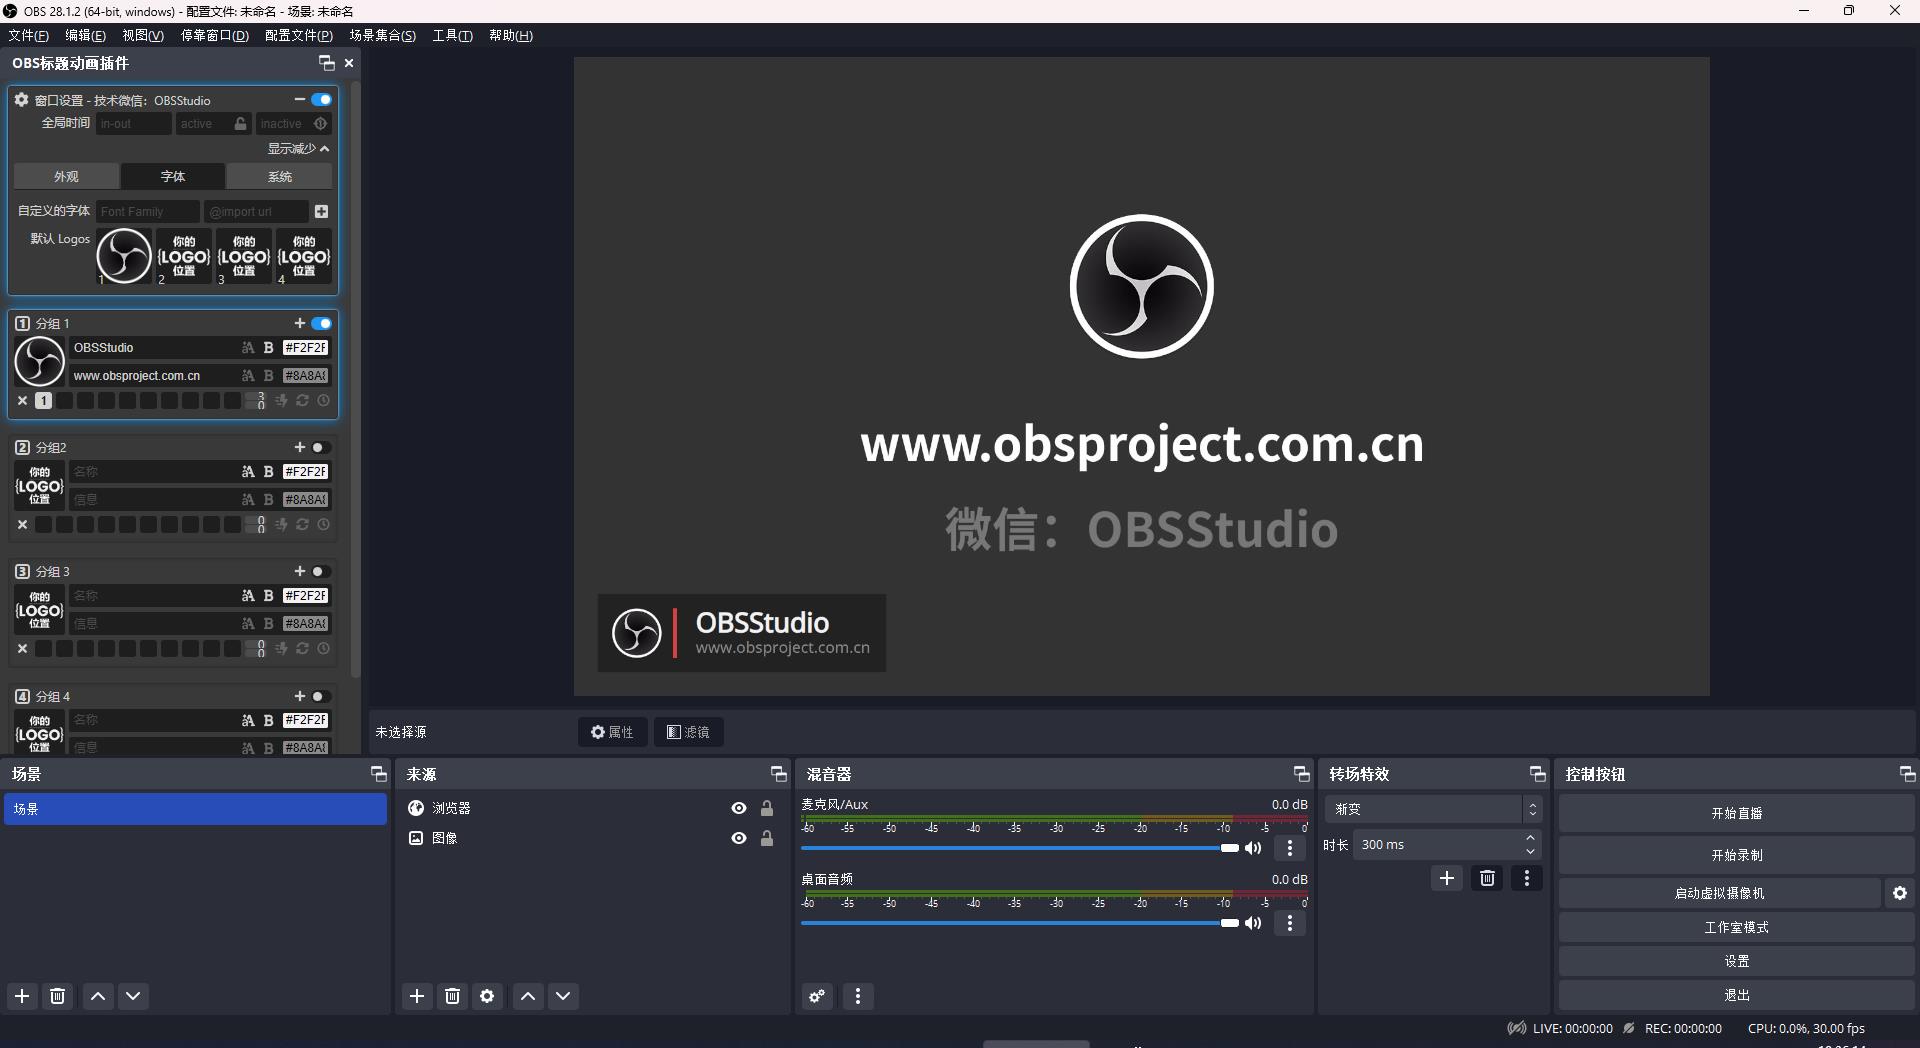1920x1048 pixels.
Task: Add a transition with the 转场特效 plus icon
Action: pos(1446,878)
